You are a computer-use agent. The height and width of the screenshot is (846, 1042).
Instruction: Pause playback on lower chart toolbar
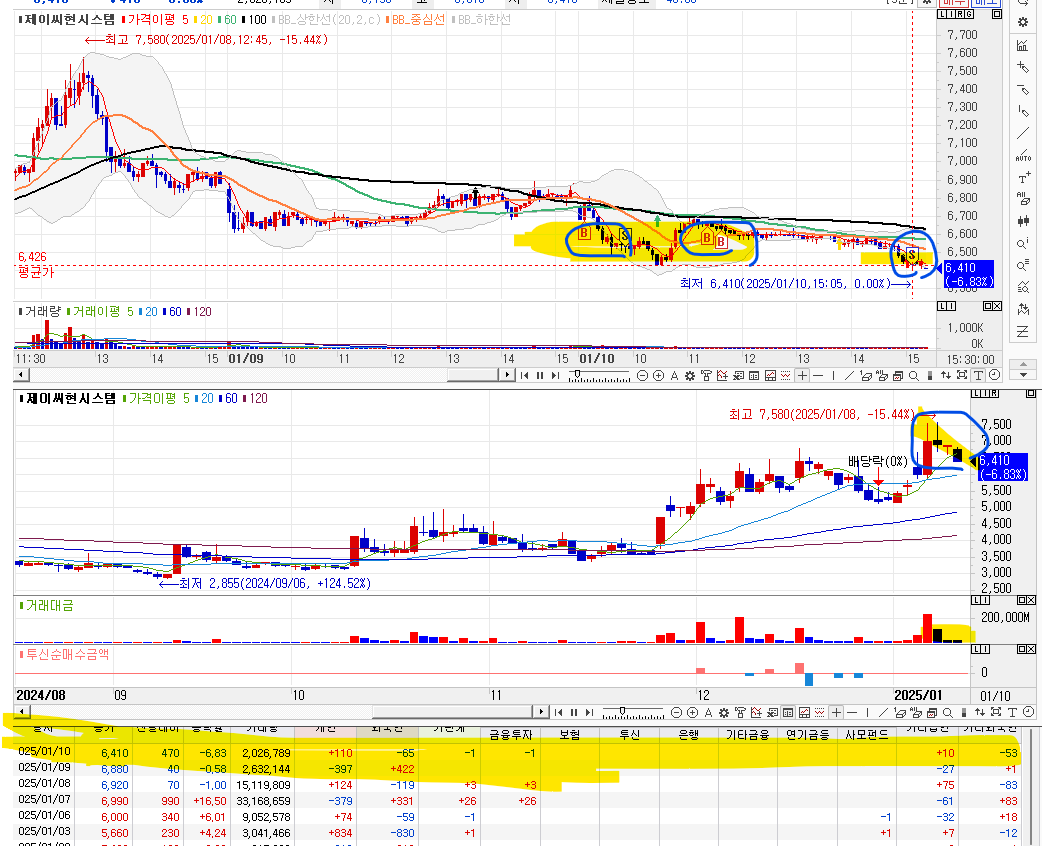coord(574,712)
